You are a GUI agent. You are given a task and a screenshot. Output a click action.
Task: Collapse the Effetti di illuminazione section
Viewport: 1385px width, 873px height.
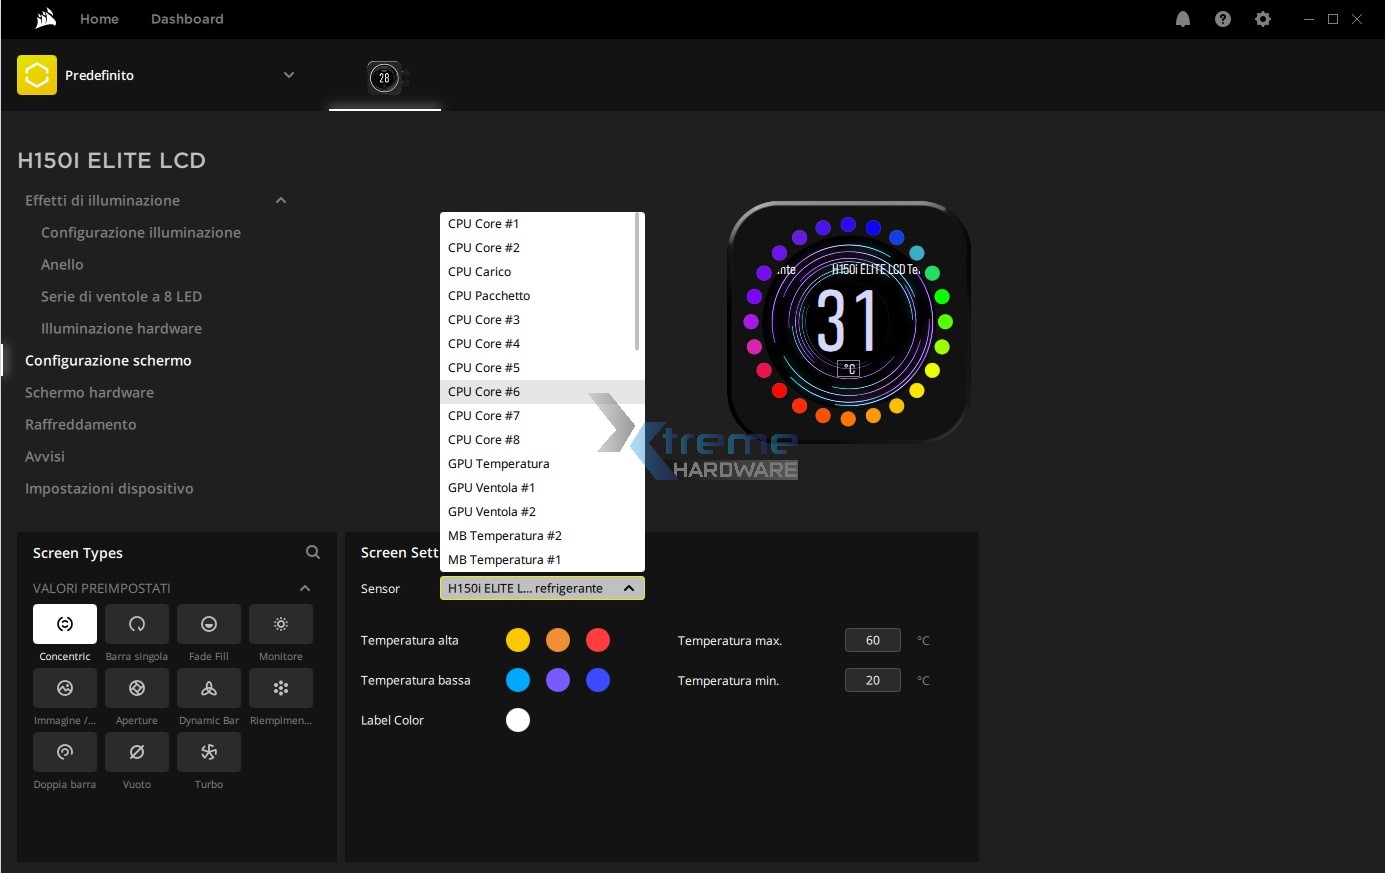tap(281, 201)
